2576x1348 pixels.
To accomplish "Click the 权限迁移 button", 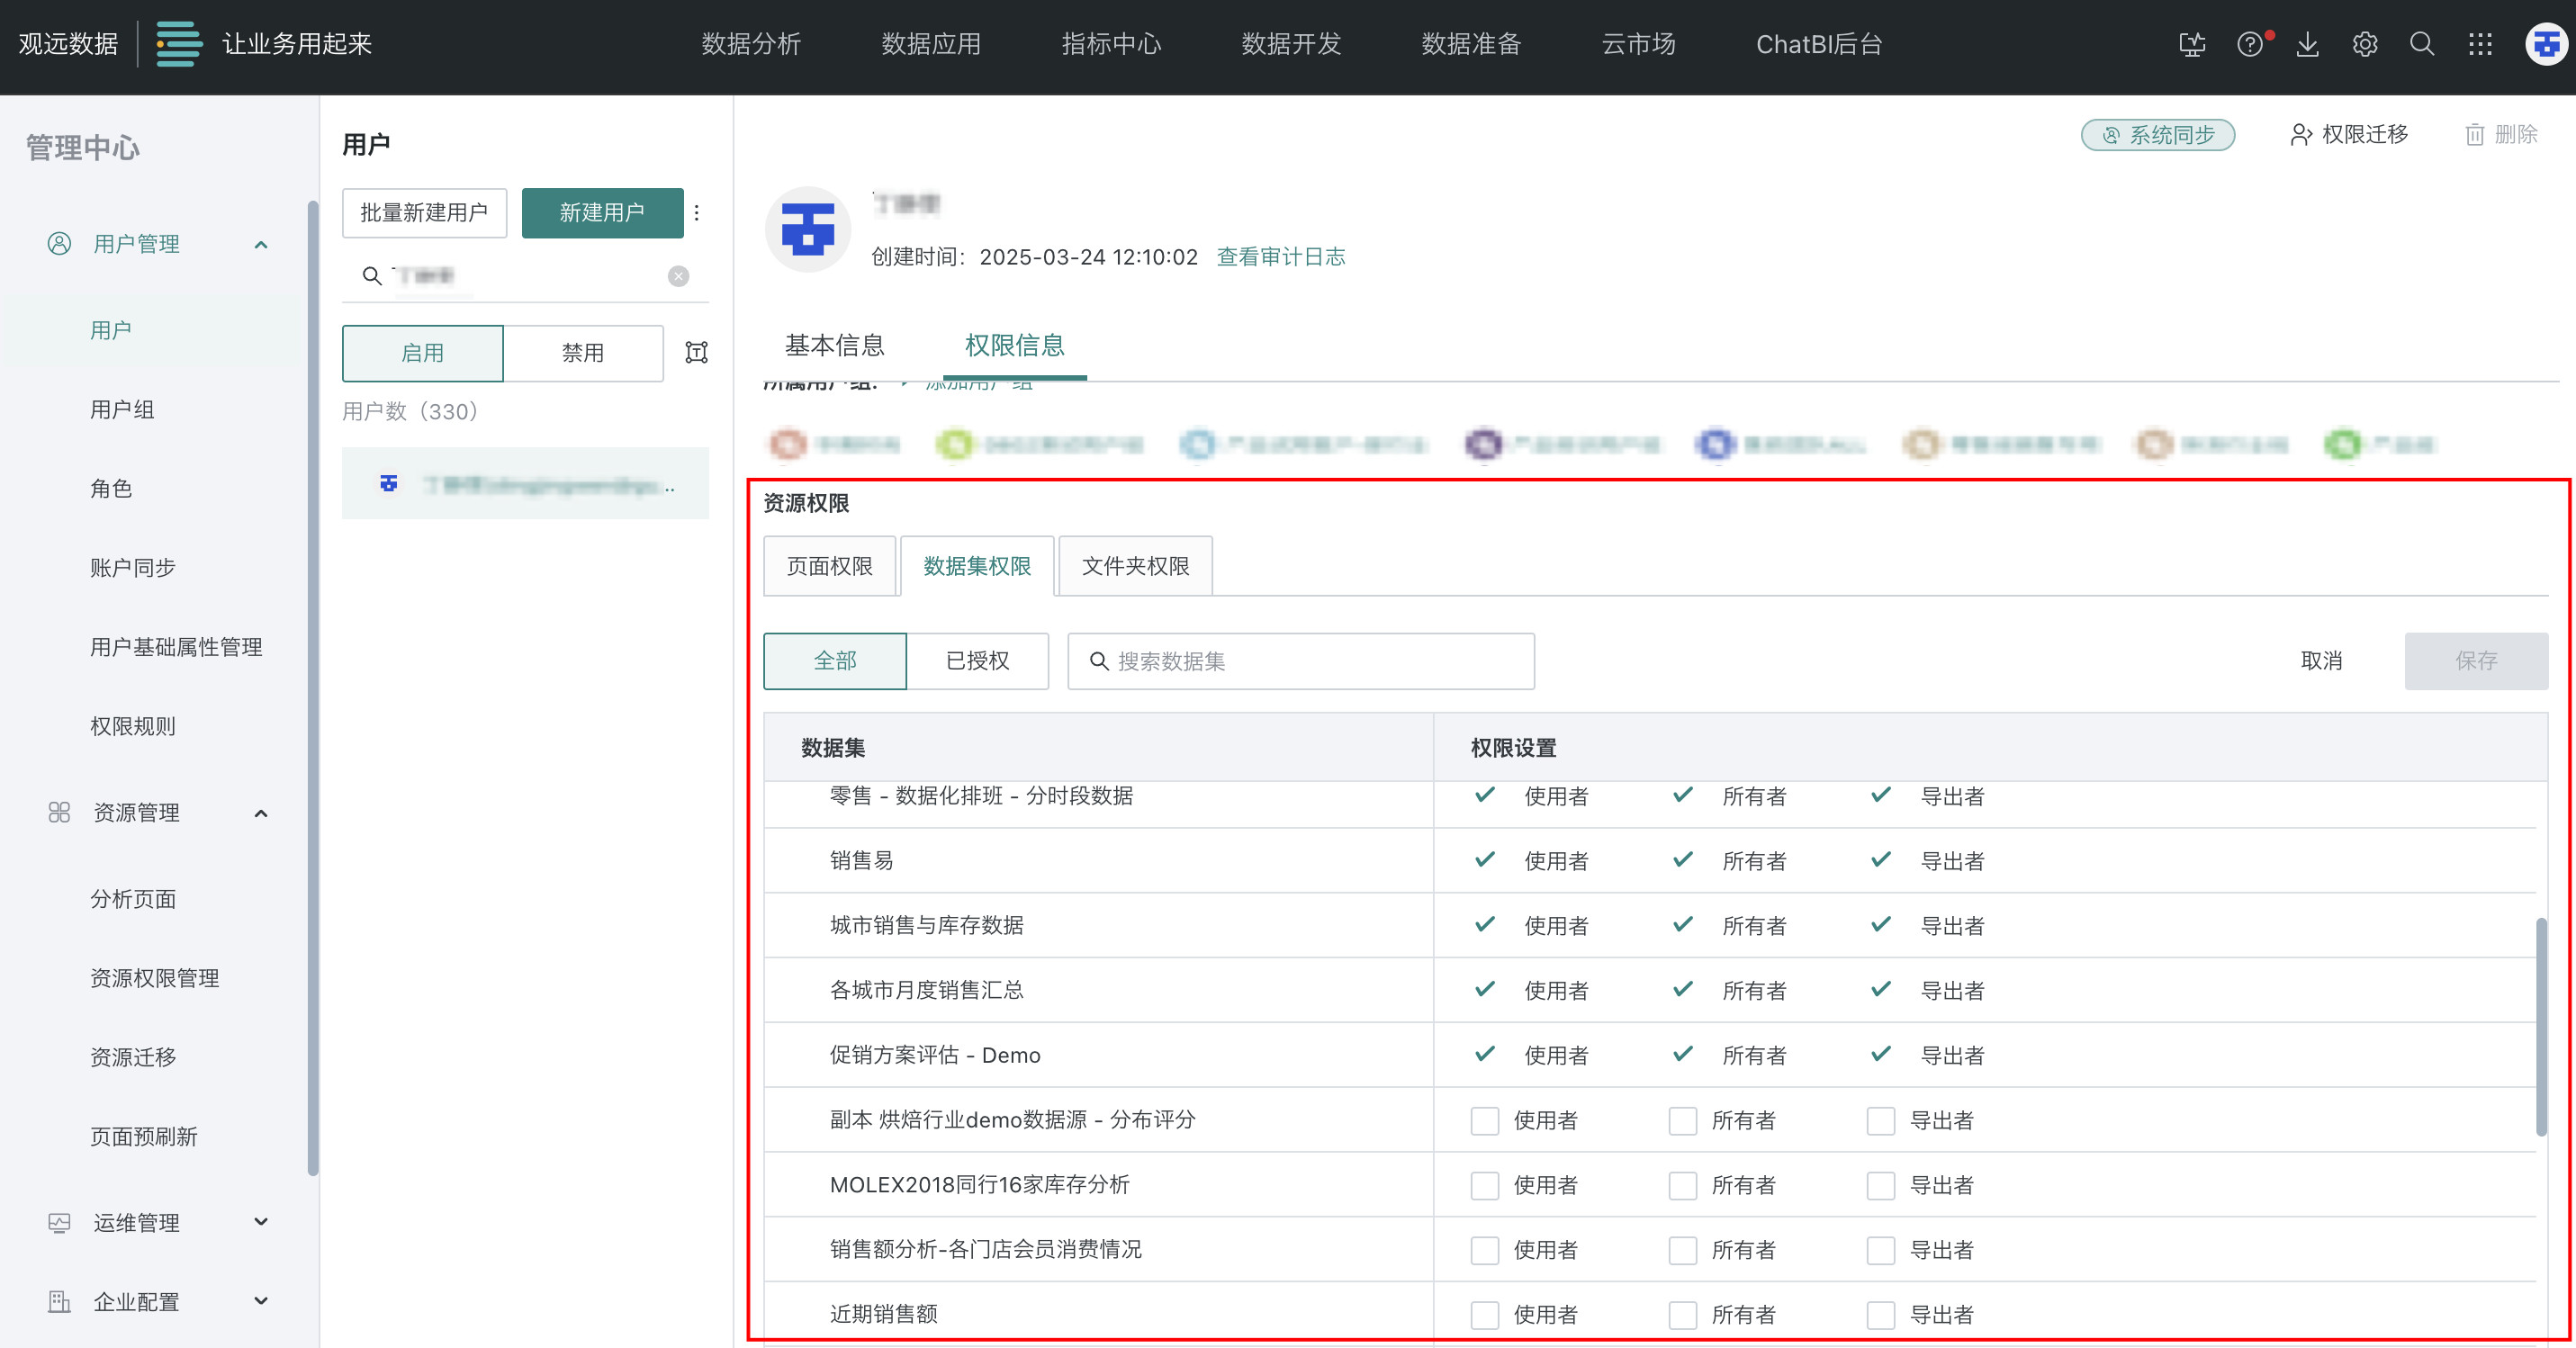I will click(x=2349, y=134).
